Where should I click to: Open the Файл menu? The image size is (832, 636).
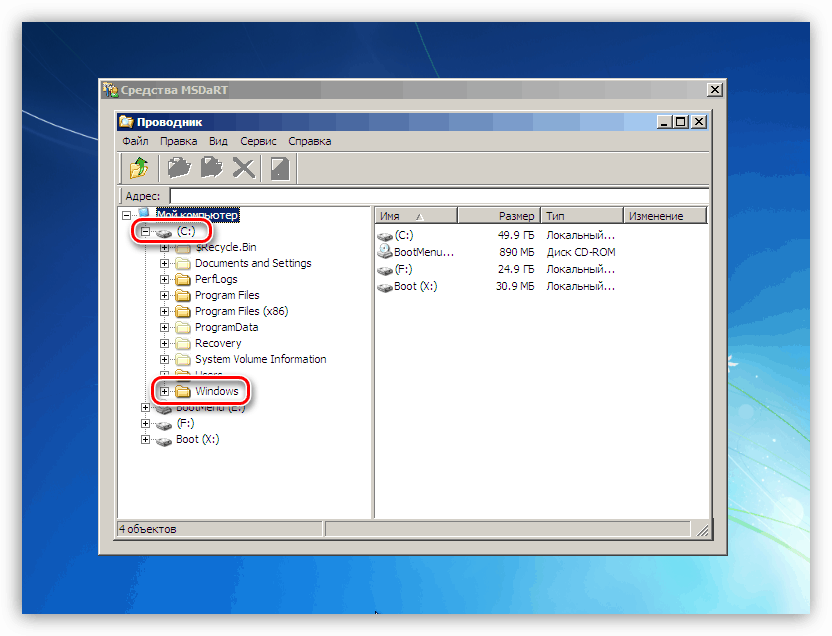[x=135, y=141]
